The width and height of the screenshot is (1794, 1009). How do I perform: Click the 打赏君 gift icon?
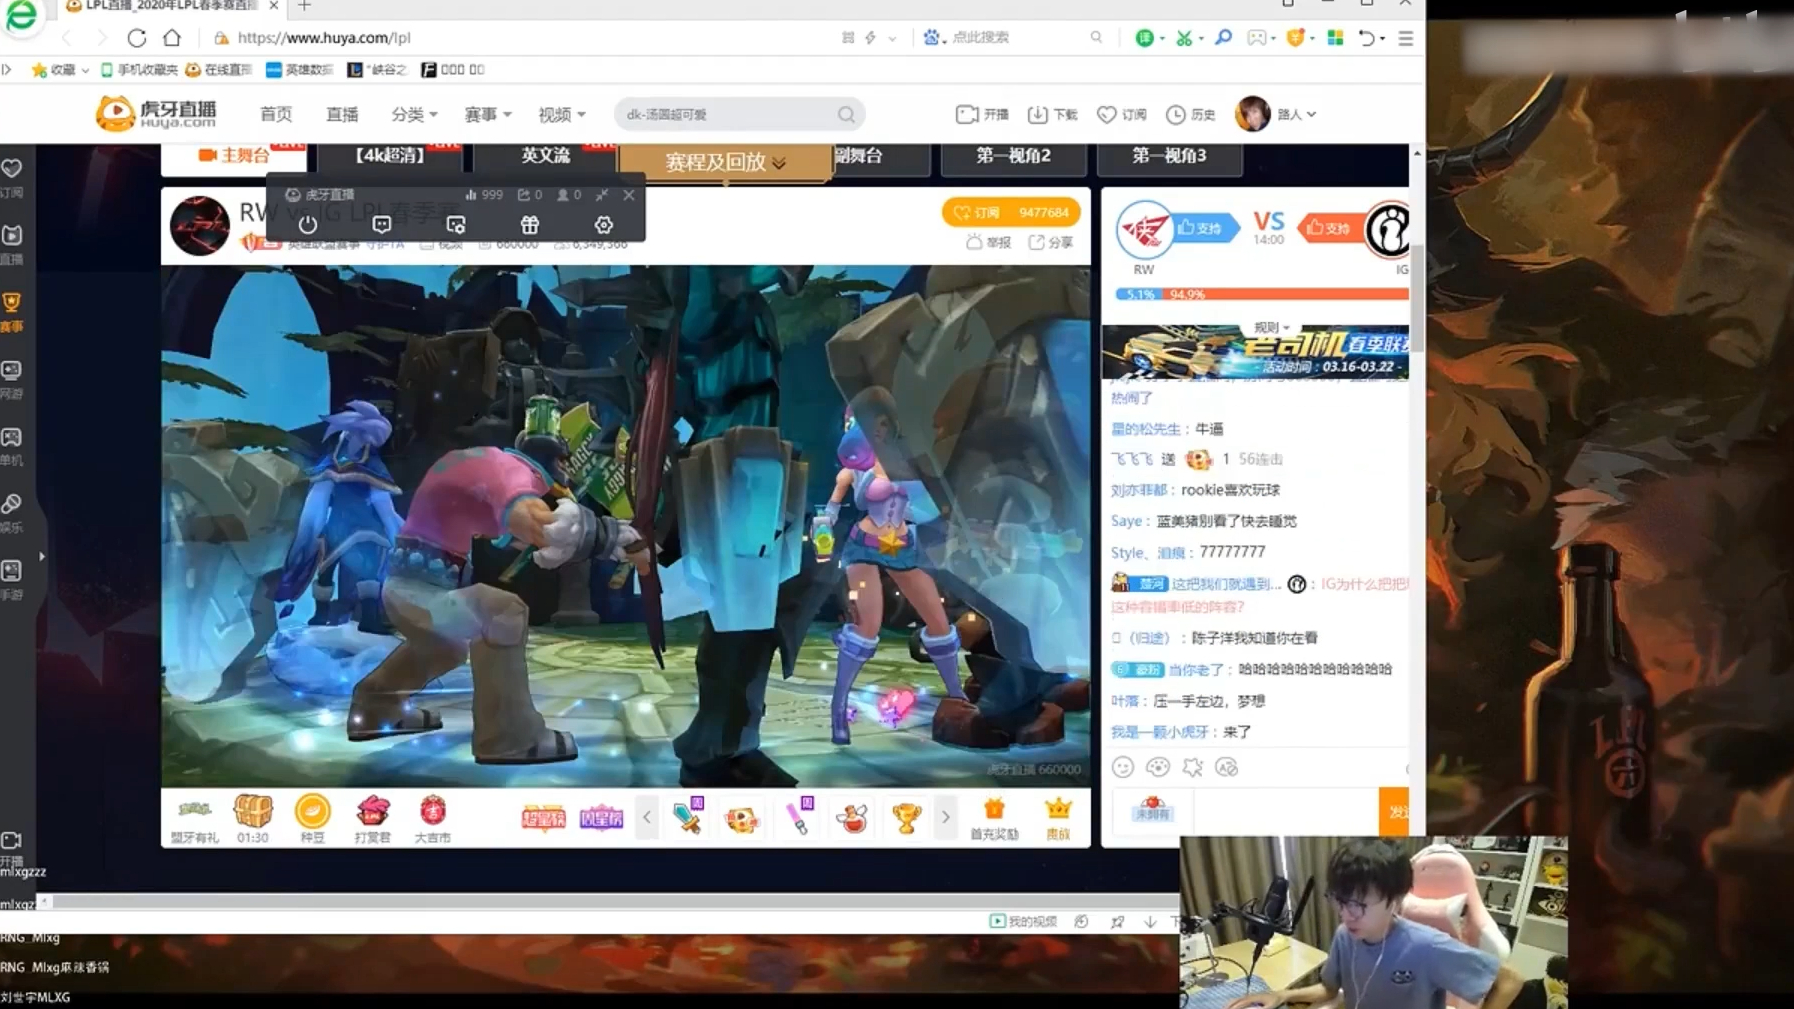pyautogui.click(x=373, y=812)
